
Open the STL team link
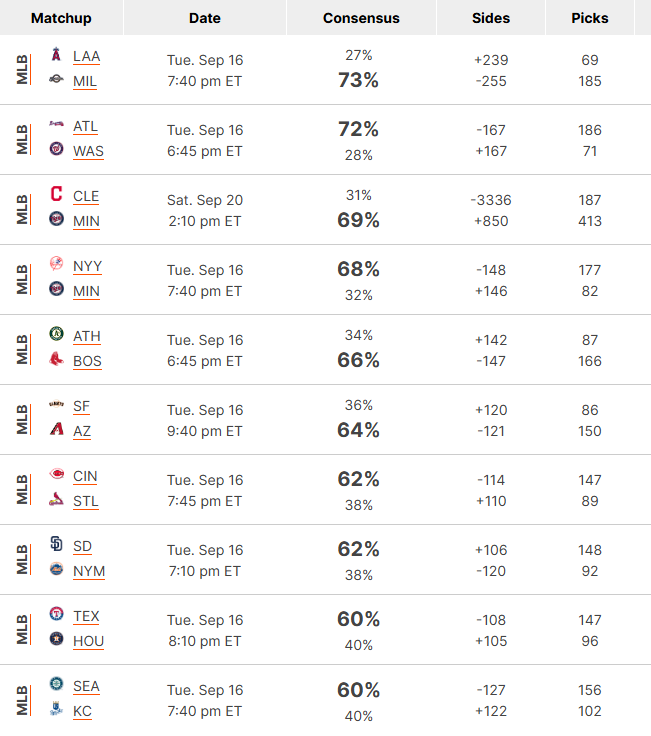85,502
